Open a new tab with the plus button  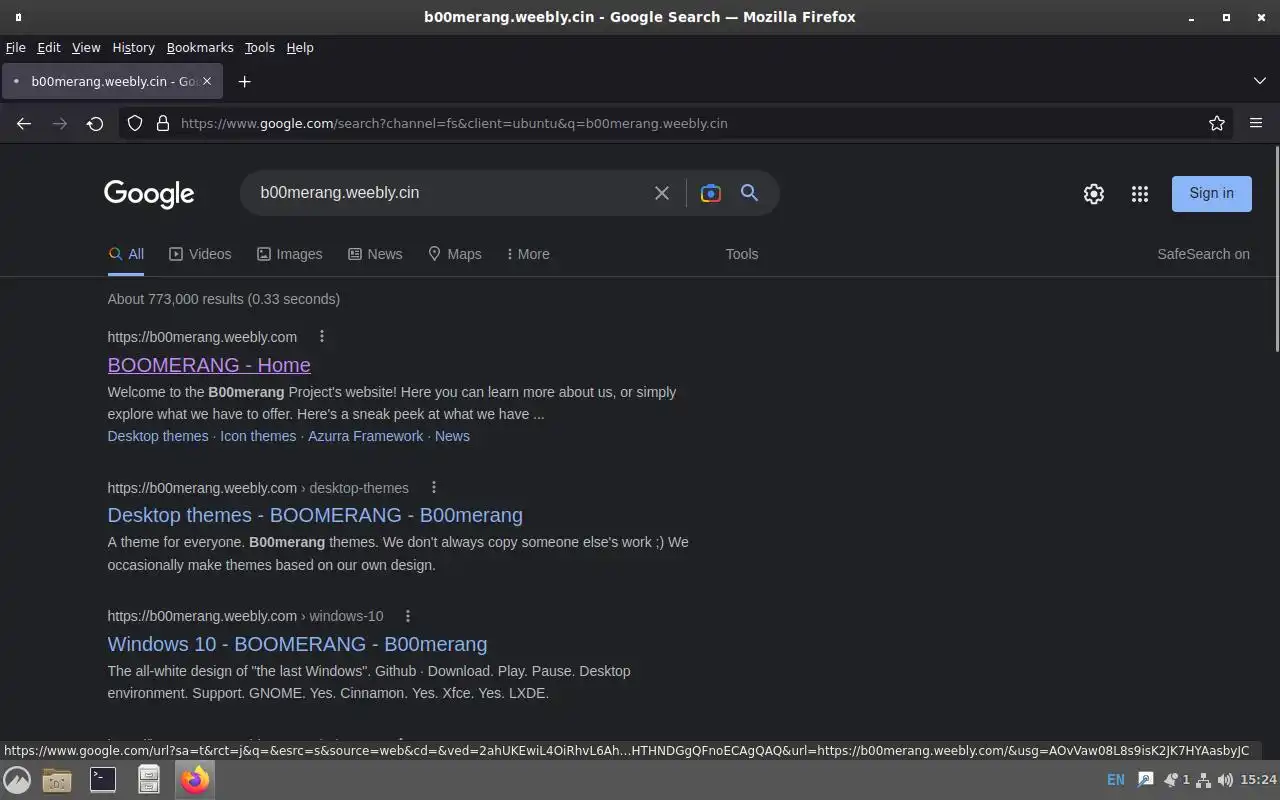coord(244,81)
